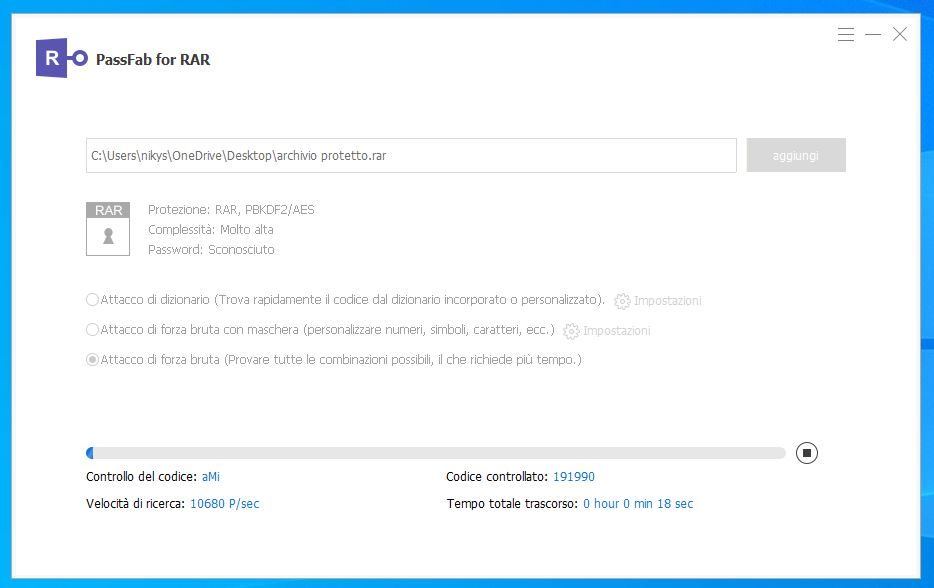Select Attacco di dizionario radio button

click(x=92, y=300)
